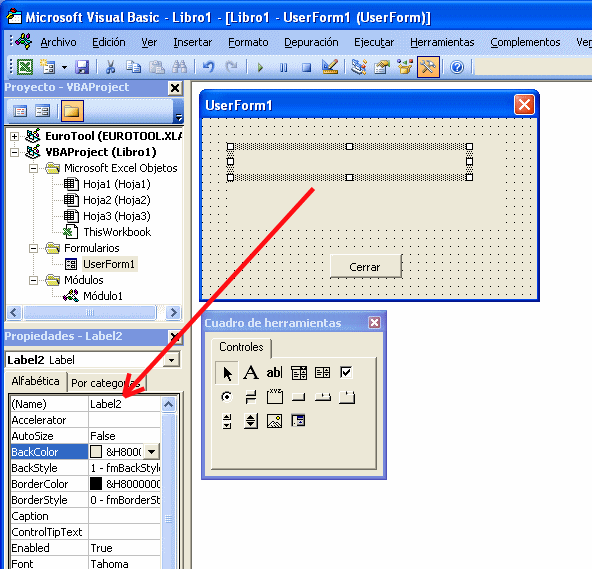
Task: Open the Insert UserForm dropdown arrow
Action: pos(64,68)
